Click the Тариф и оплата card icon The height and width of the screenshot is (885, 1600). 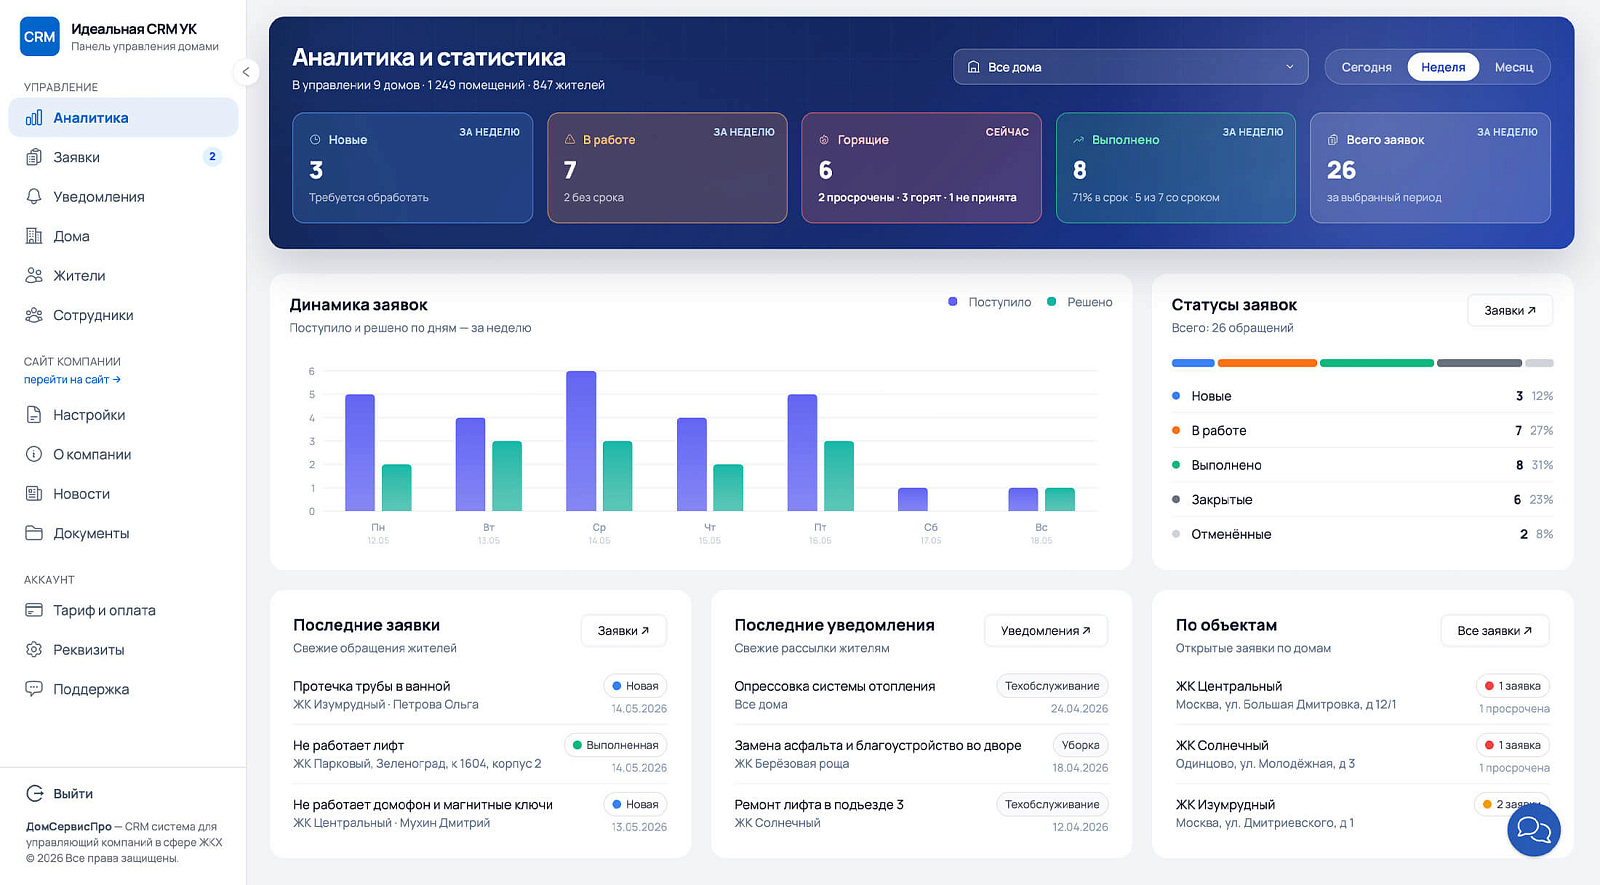coord(34,610)
